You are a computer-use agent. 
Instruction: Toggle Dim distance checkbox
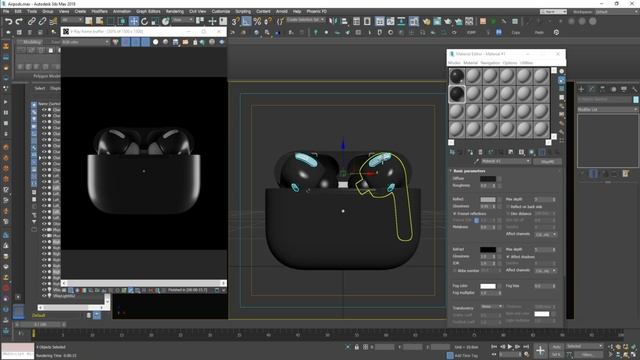click(x=508, y=213)
